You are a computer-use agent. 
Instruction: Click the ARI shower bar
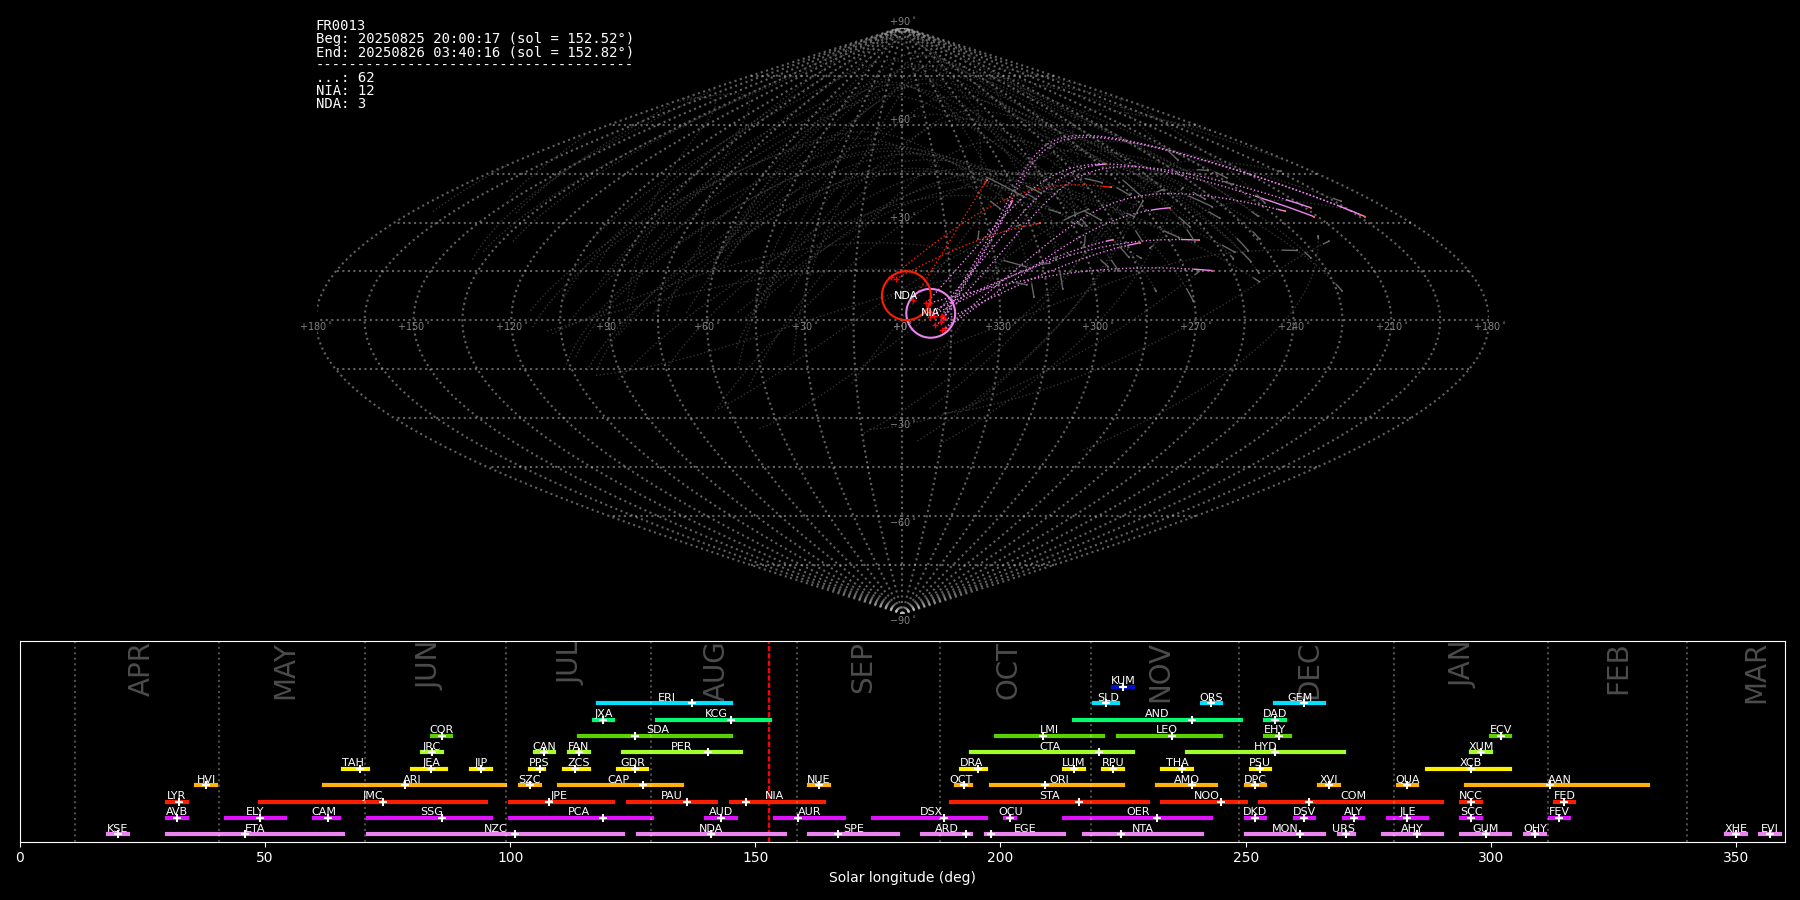point(414,785)
